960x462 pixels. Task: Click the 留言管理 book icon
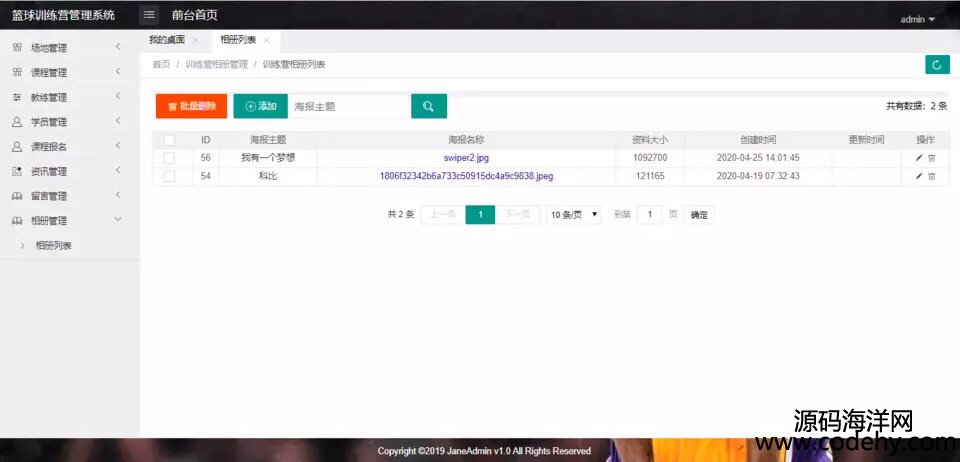point(17,196)
